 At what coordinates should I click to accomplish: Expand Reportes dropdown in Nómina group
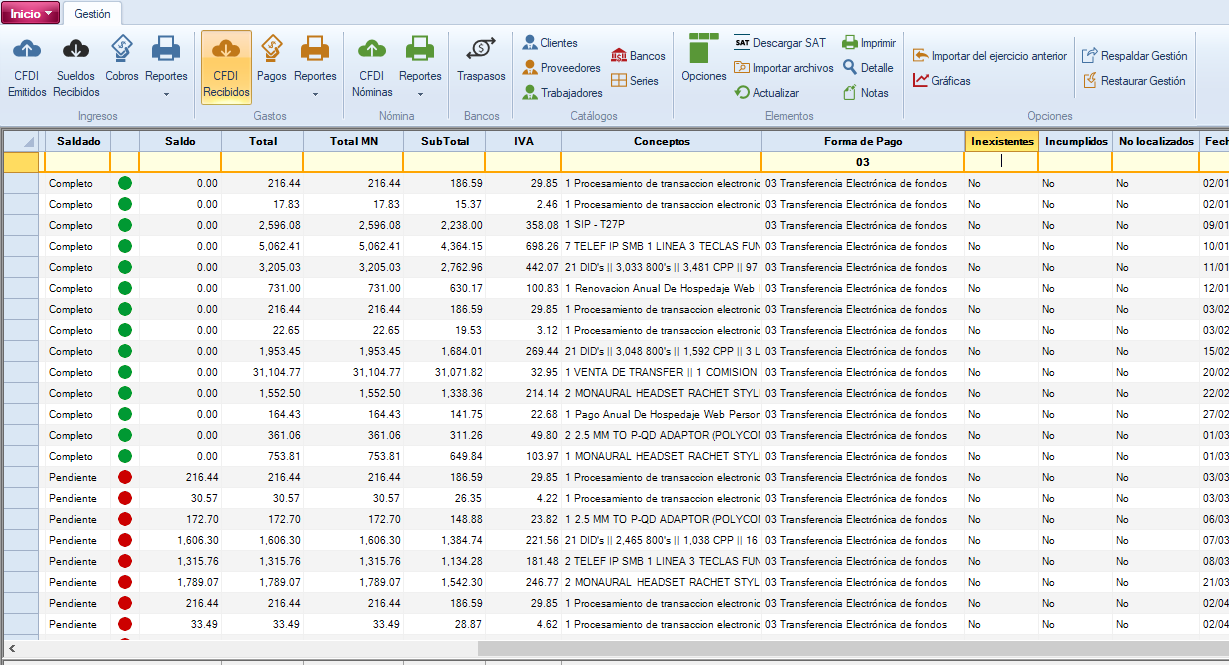click(420, 94)
